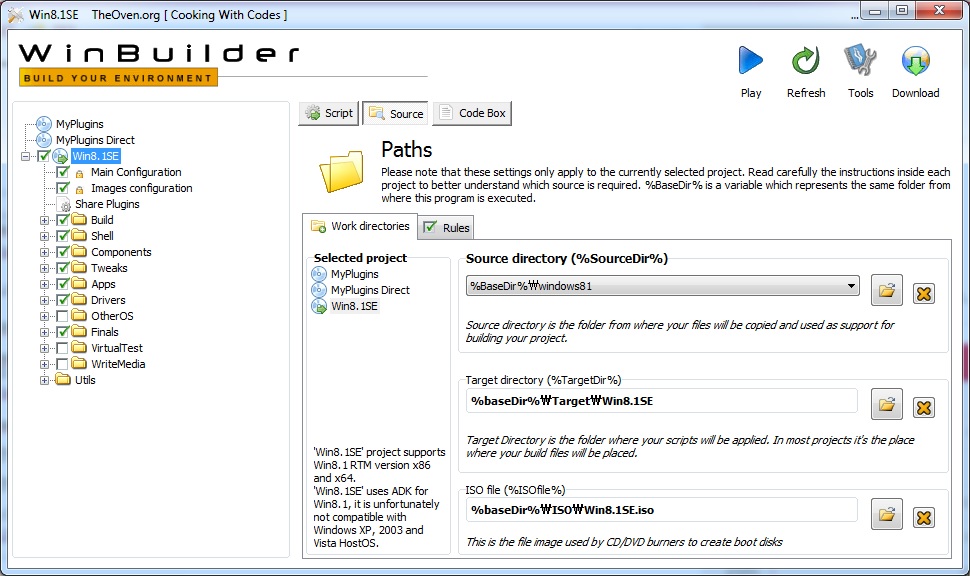970x576 pixels.
Task: Toggle the Tweaks folder checkbox
Action: [62, 268]
